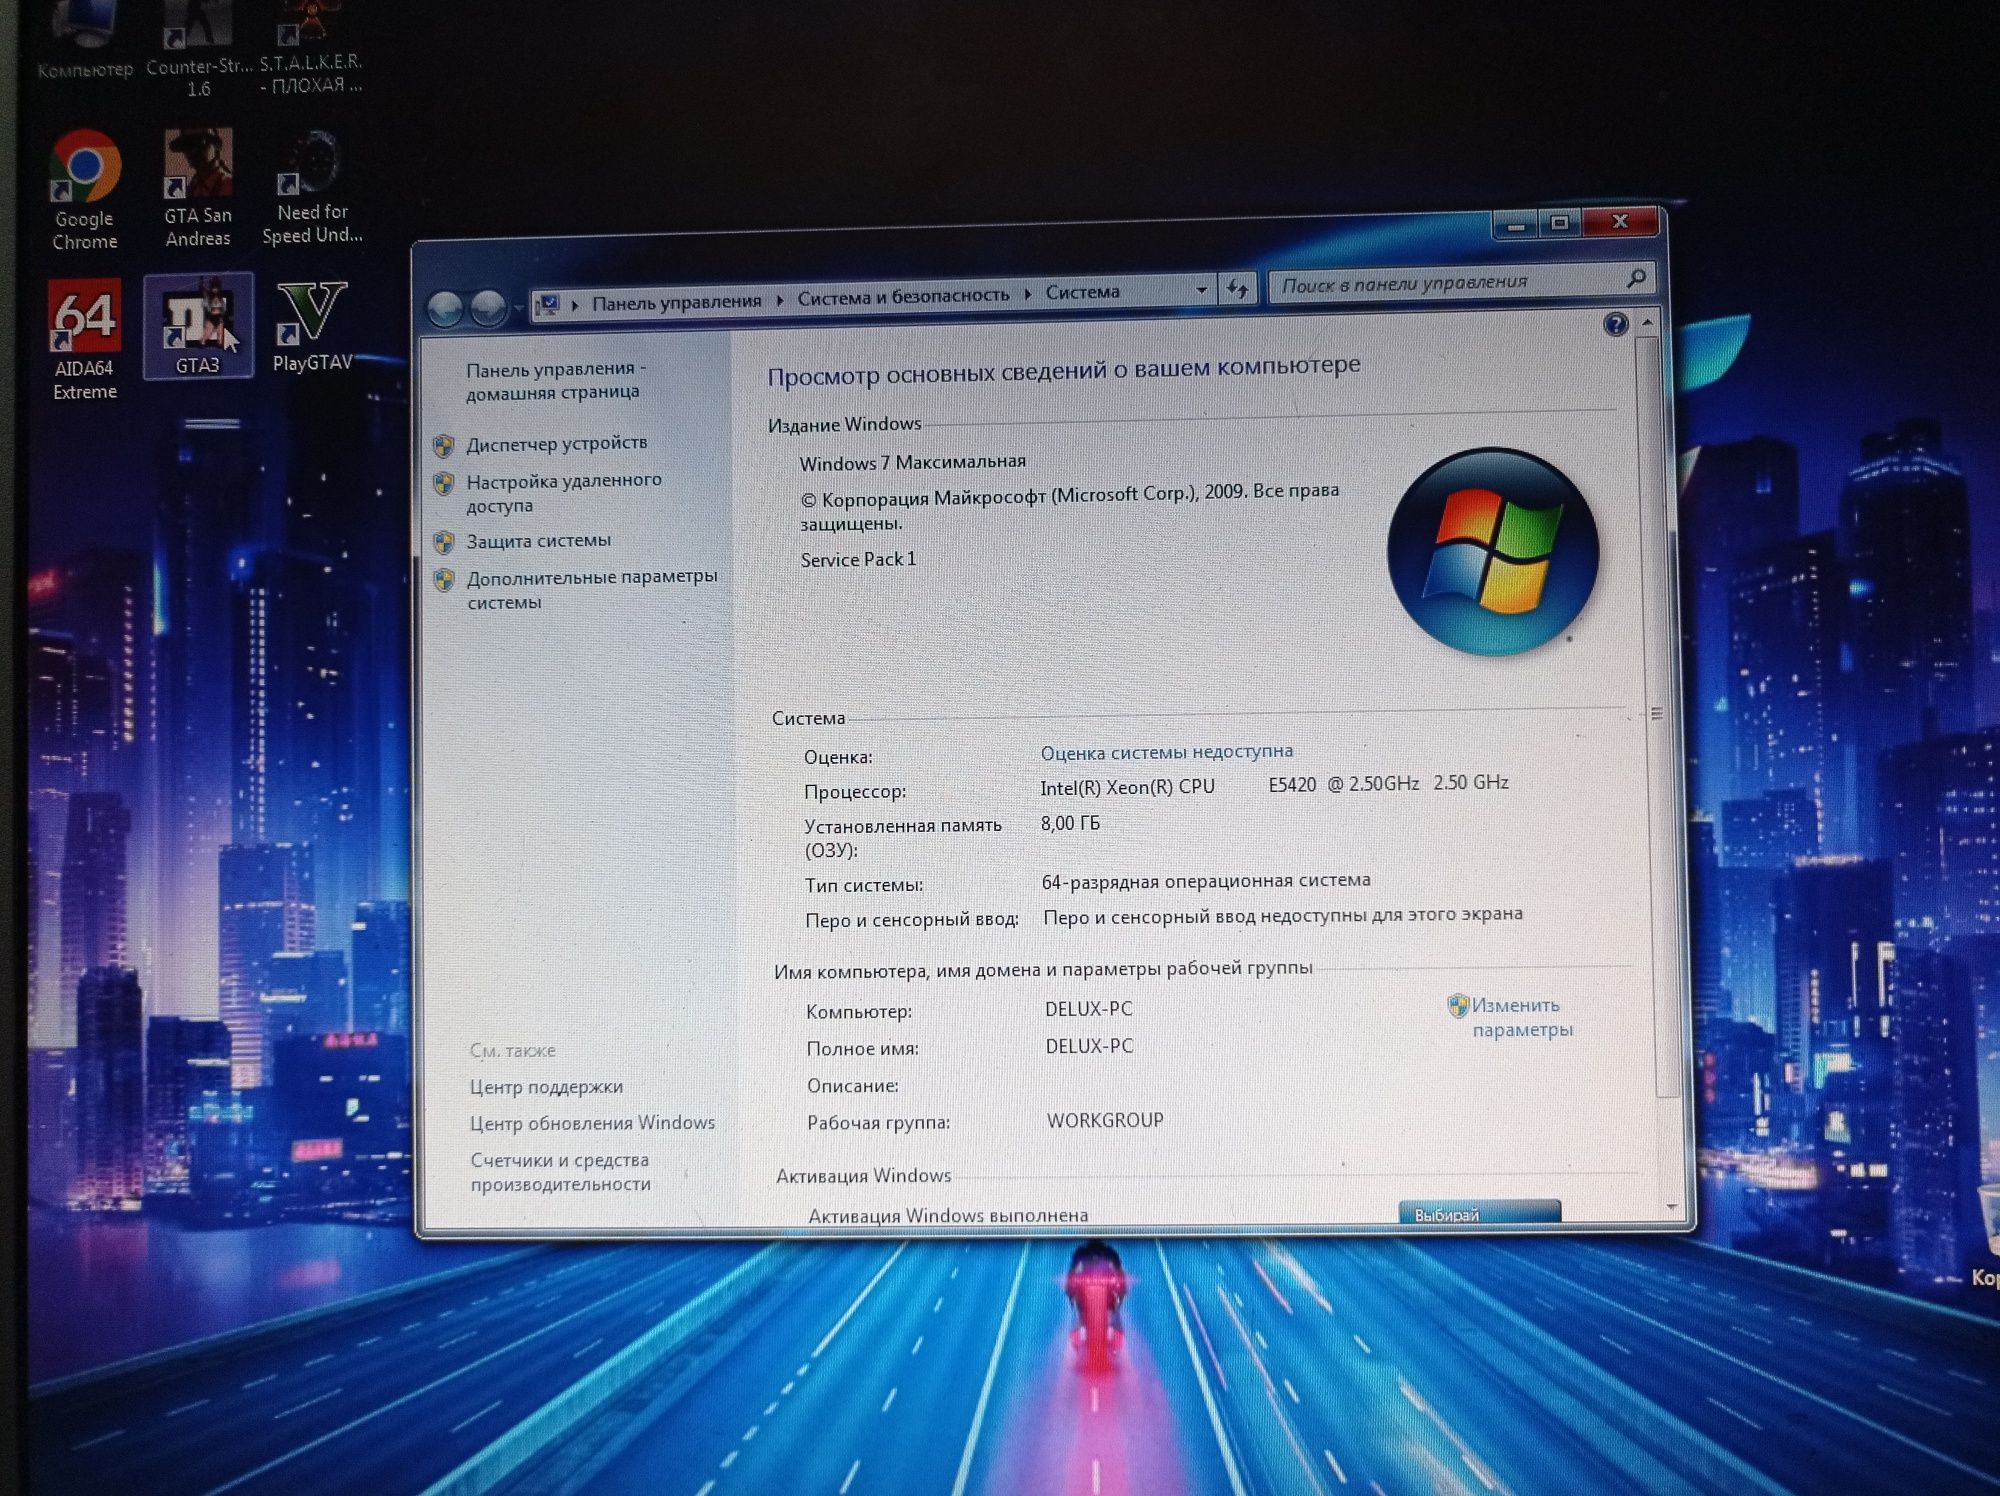Click the scrollbar down arrow
The image size is (2000, 1496).
(1671, 1207)
